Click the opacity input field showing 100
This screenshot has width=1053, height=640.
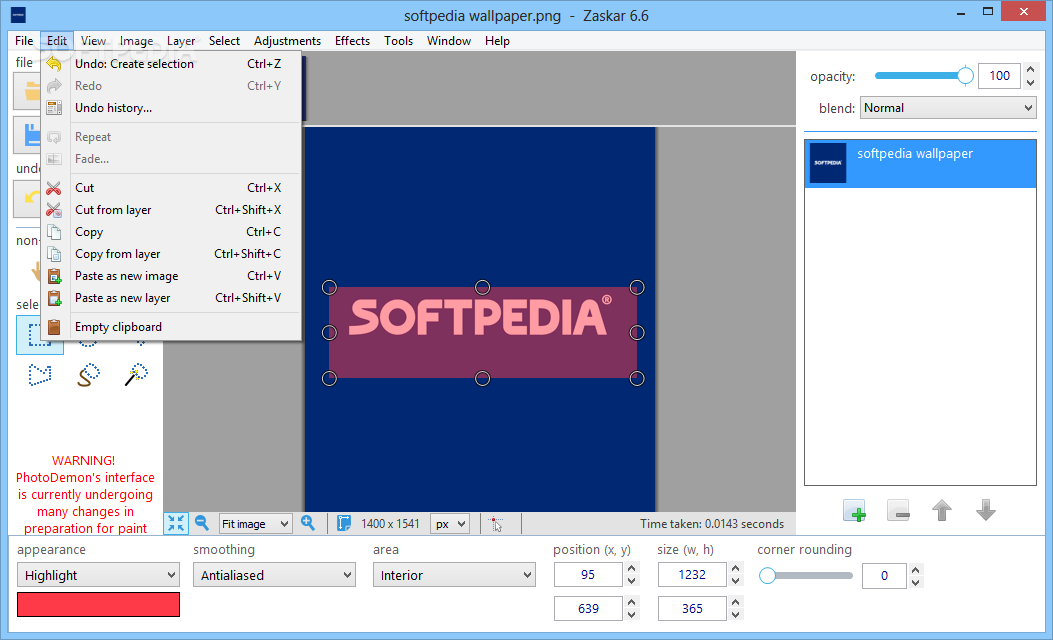(x=999, y=76)
